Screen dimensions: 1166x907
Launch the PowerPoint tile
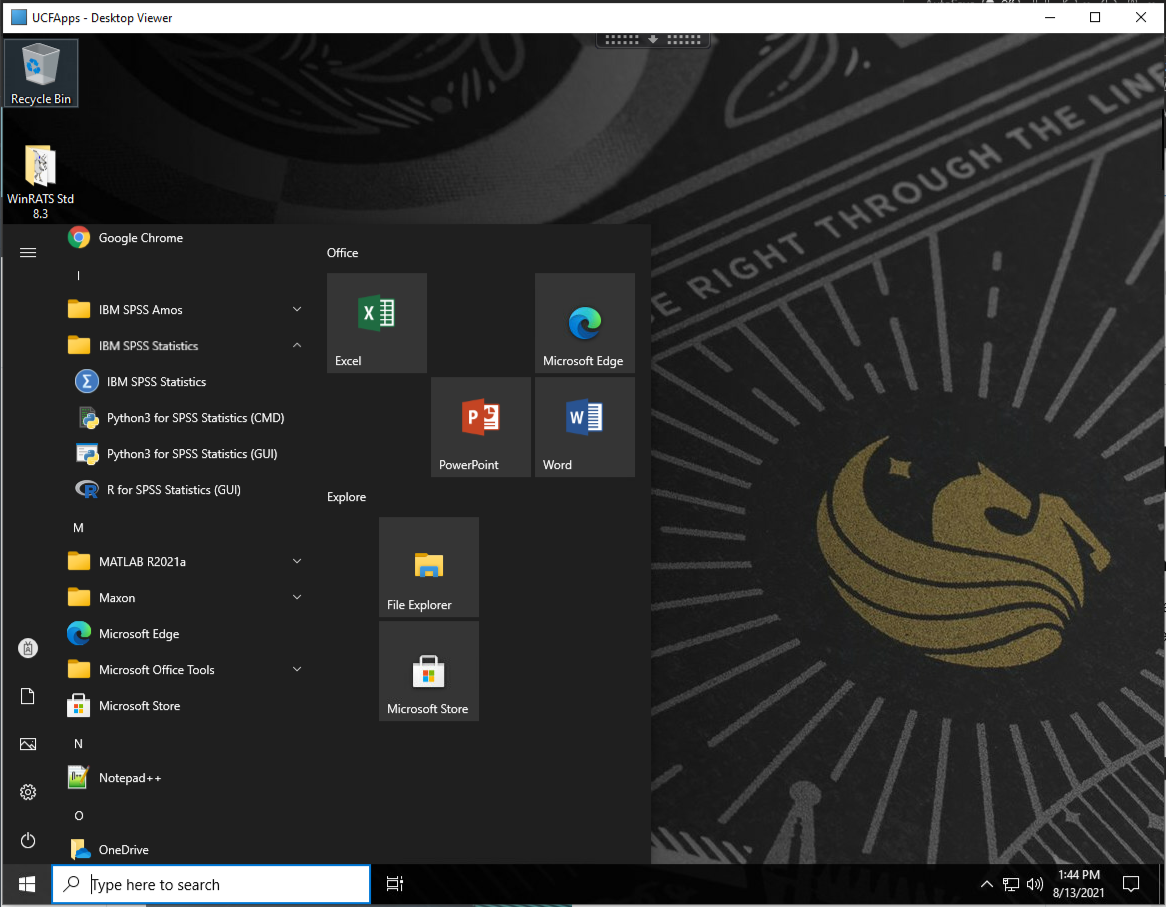(x=481, y=427)
